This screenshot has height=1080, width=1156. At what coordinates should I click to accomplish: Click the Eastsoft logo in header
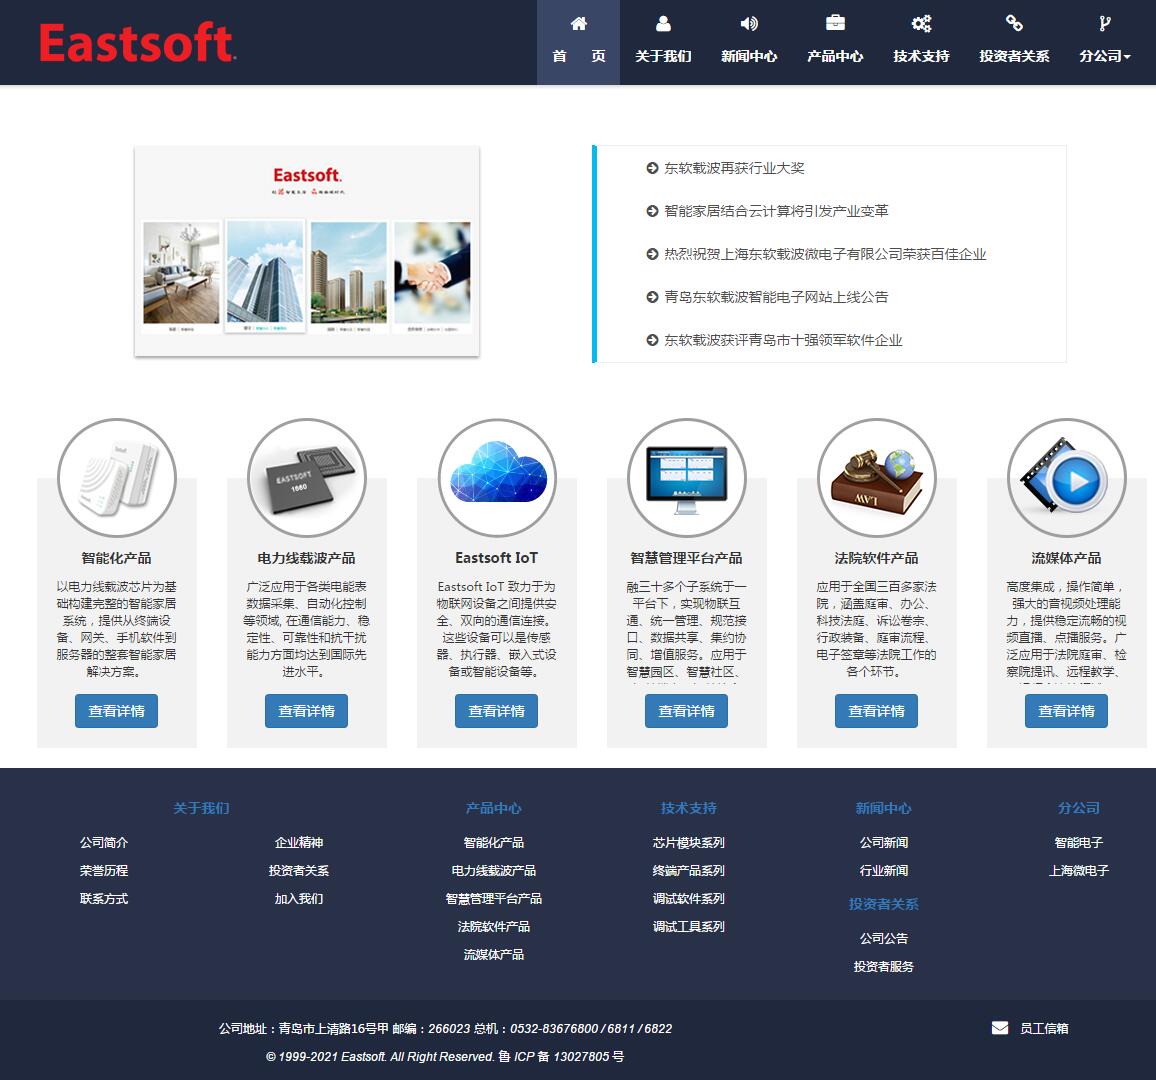(x=137, y=43)
